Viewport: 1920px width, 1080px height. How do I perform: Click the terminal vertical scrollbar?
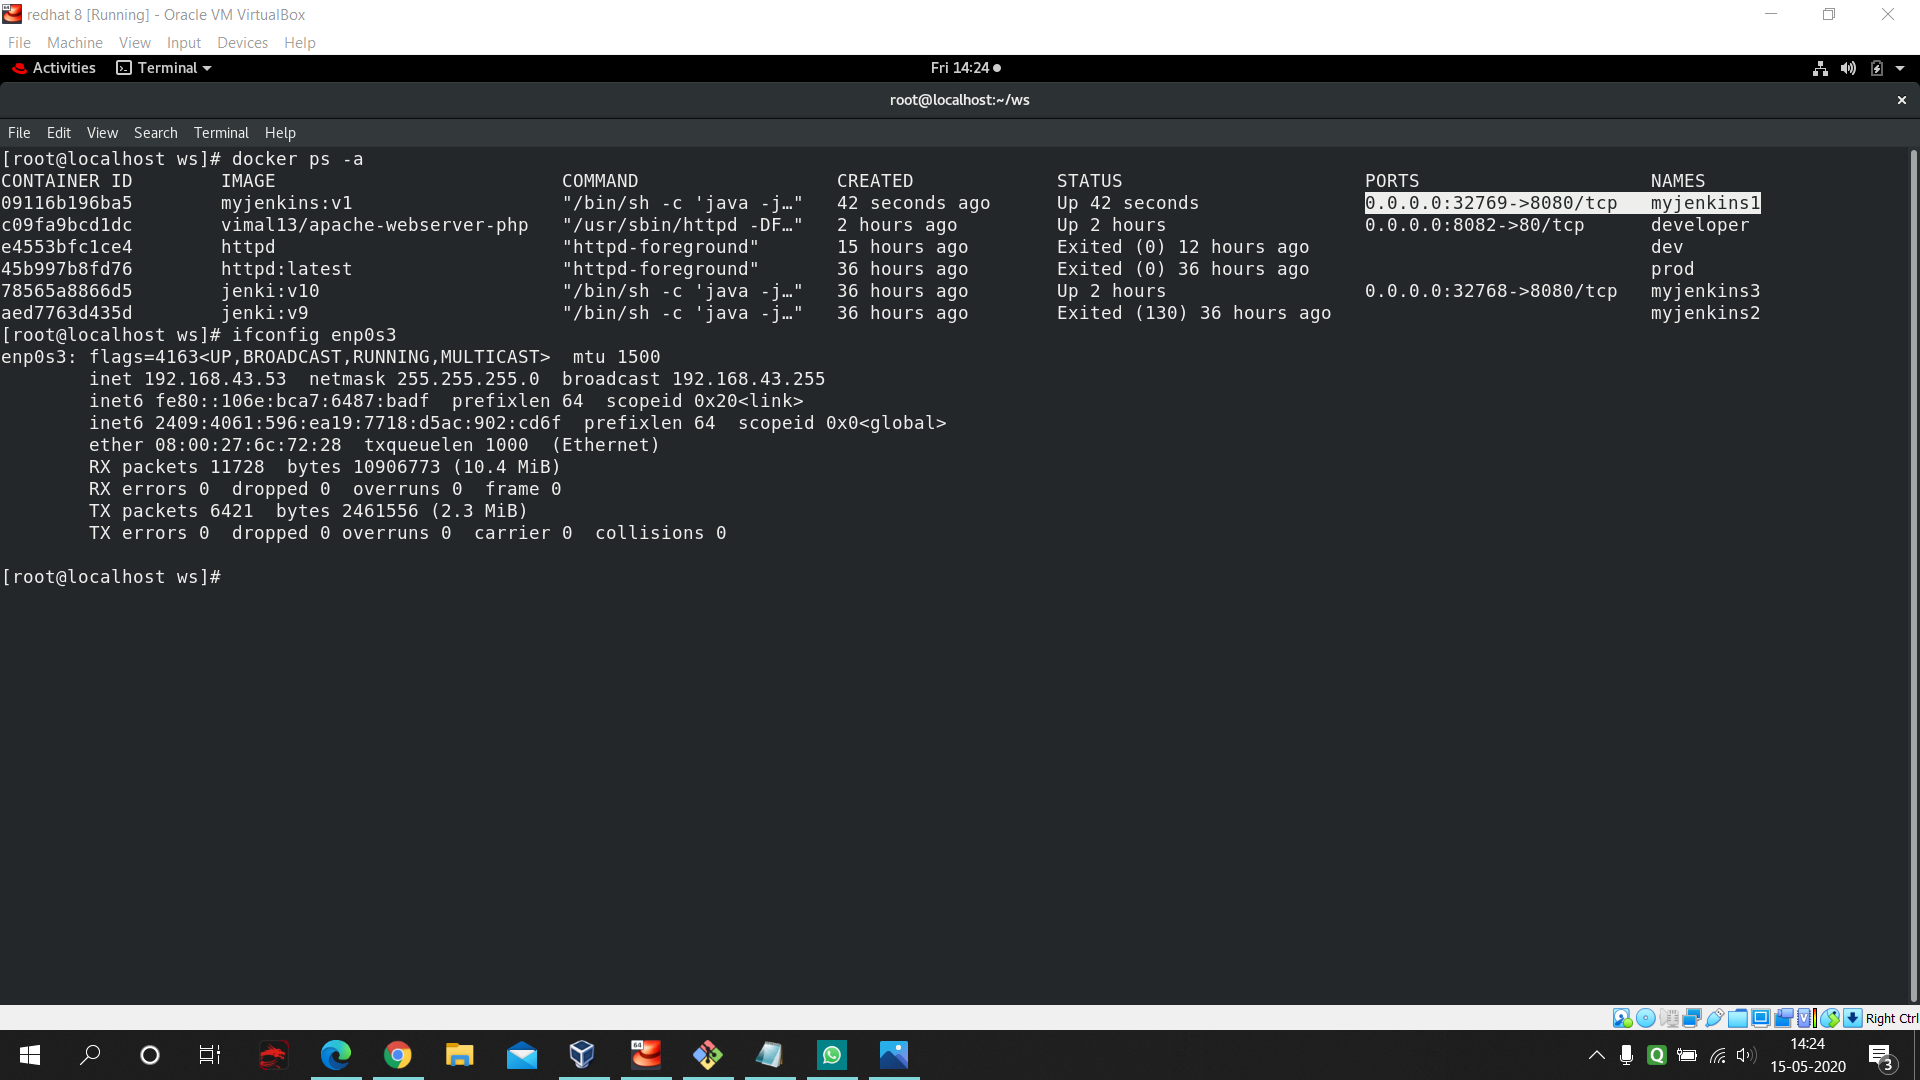[1913, 575]
